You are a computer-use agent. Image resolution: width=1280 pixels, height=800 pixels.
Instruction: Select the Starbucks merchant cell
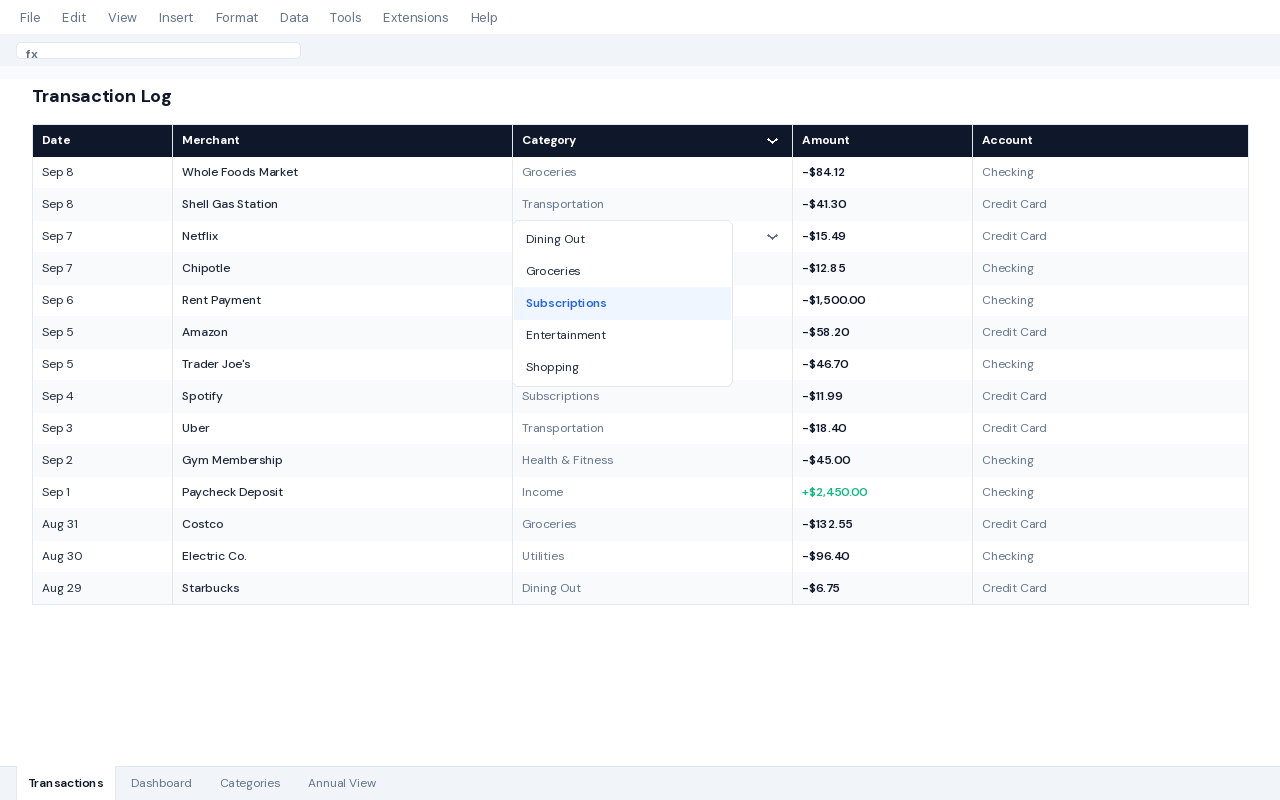[342, 589]
